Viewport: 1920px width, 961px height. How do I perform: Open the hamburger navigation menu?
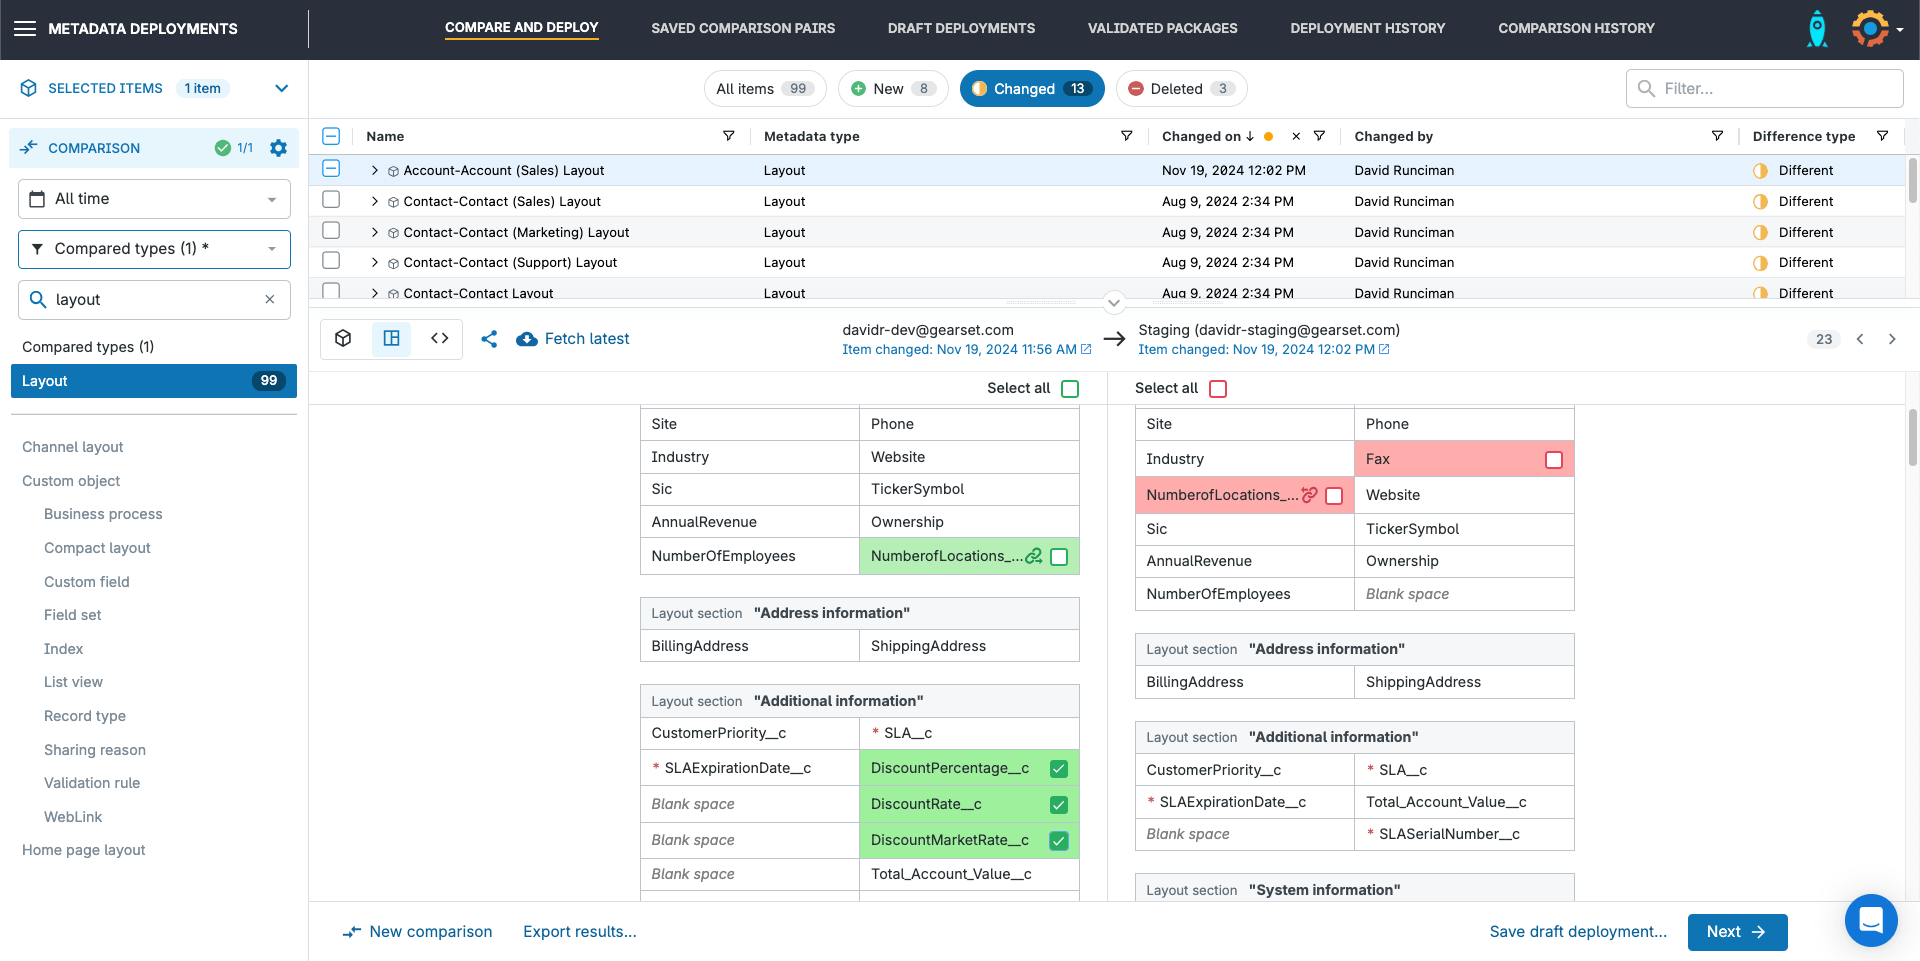point(25,29)
